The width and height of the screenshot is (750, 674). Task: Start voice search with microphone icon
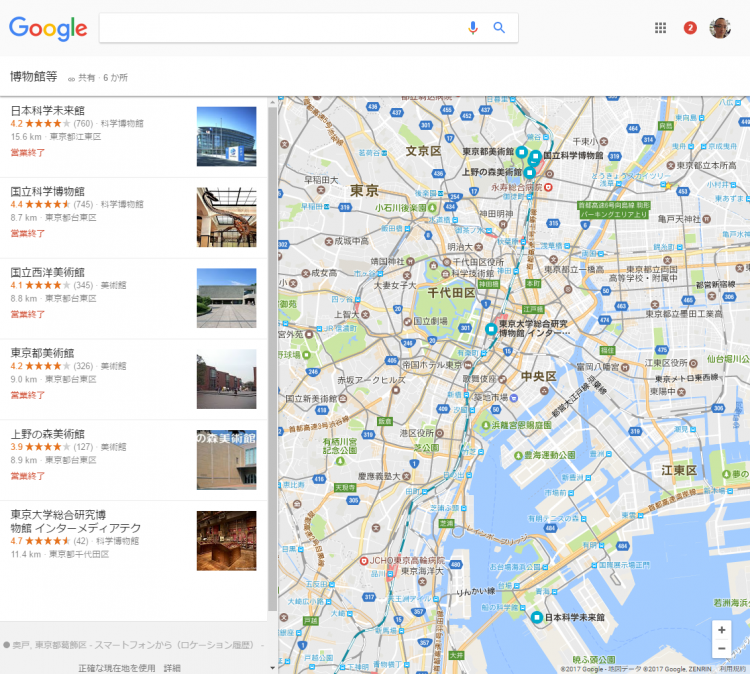[x=473, y=28]
